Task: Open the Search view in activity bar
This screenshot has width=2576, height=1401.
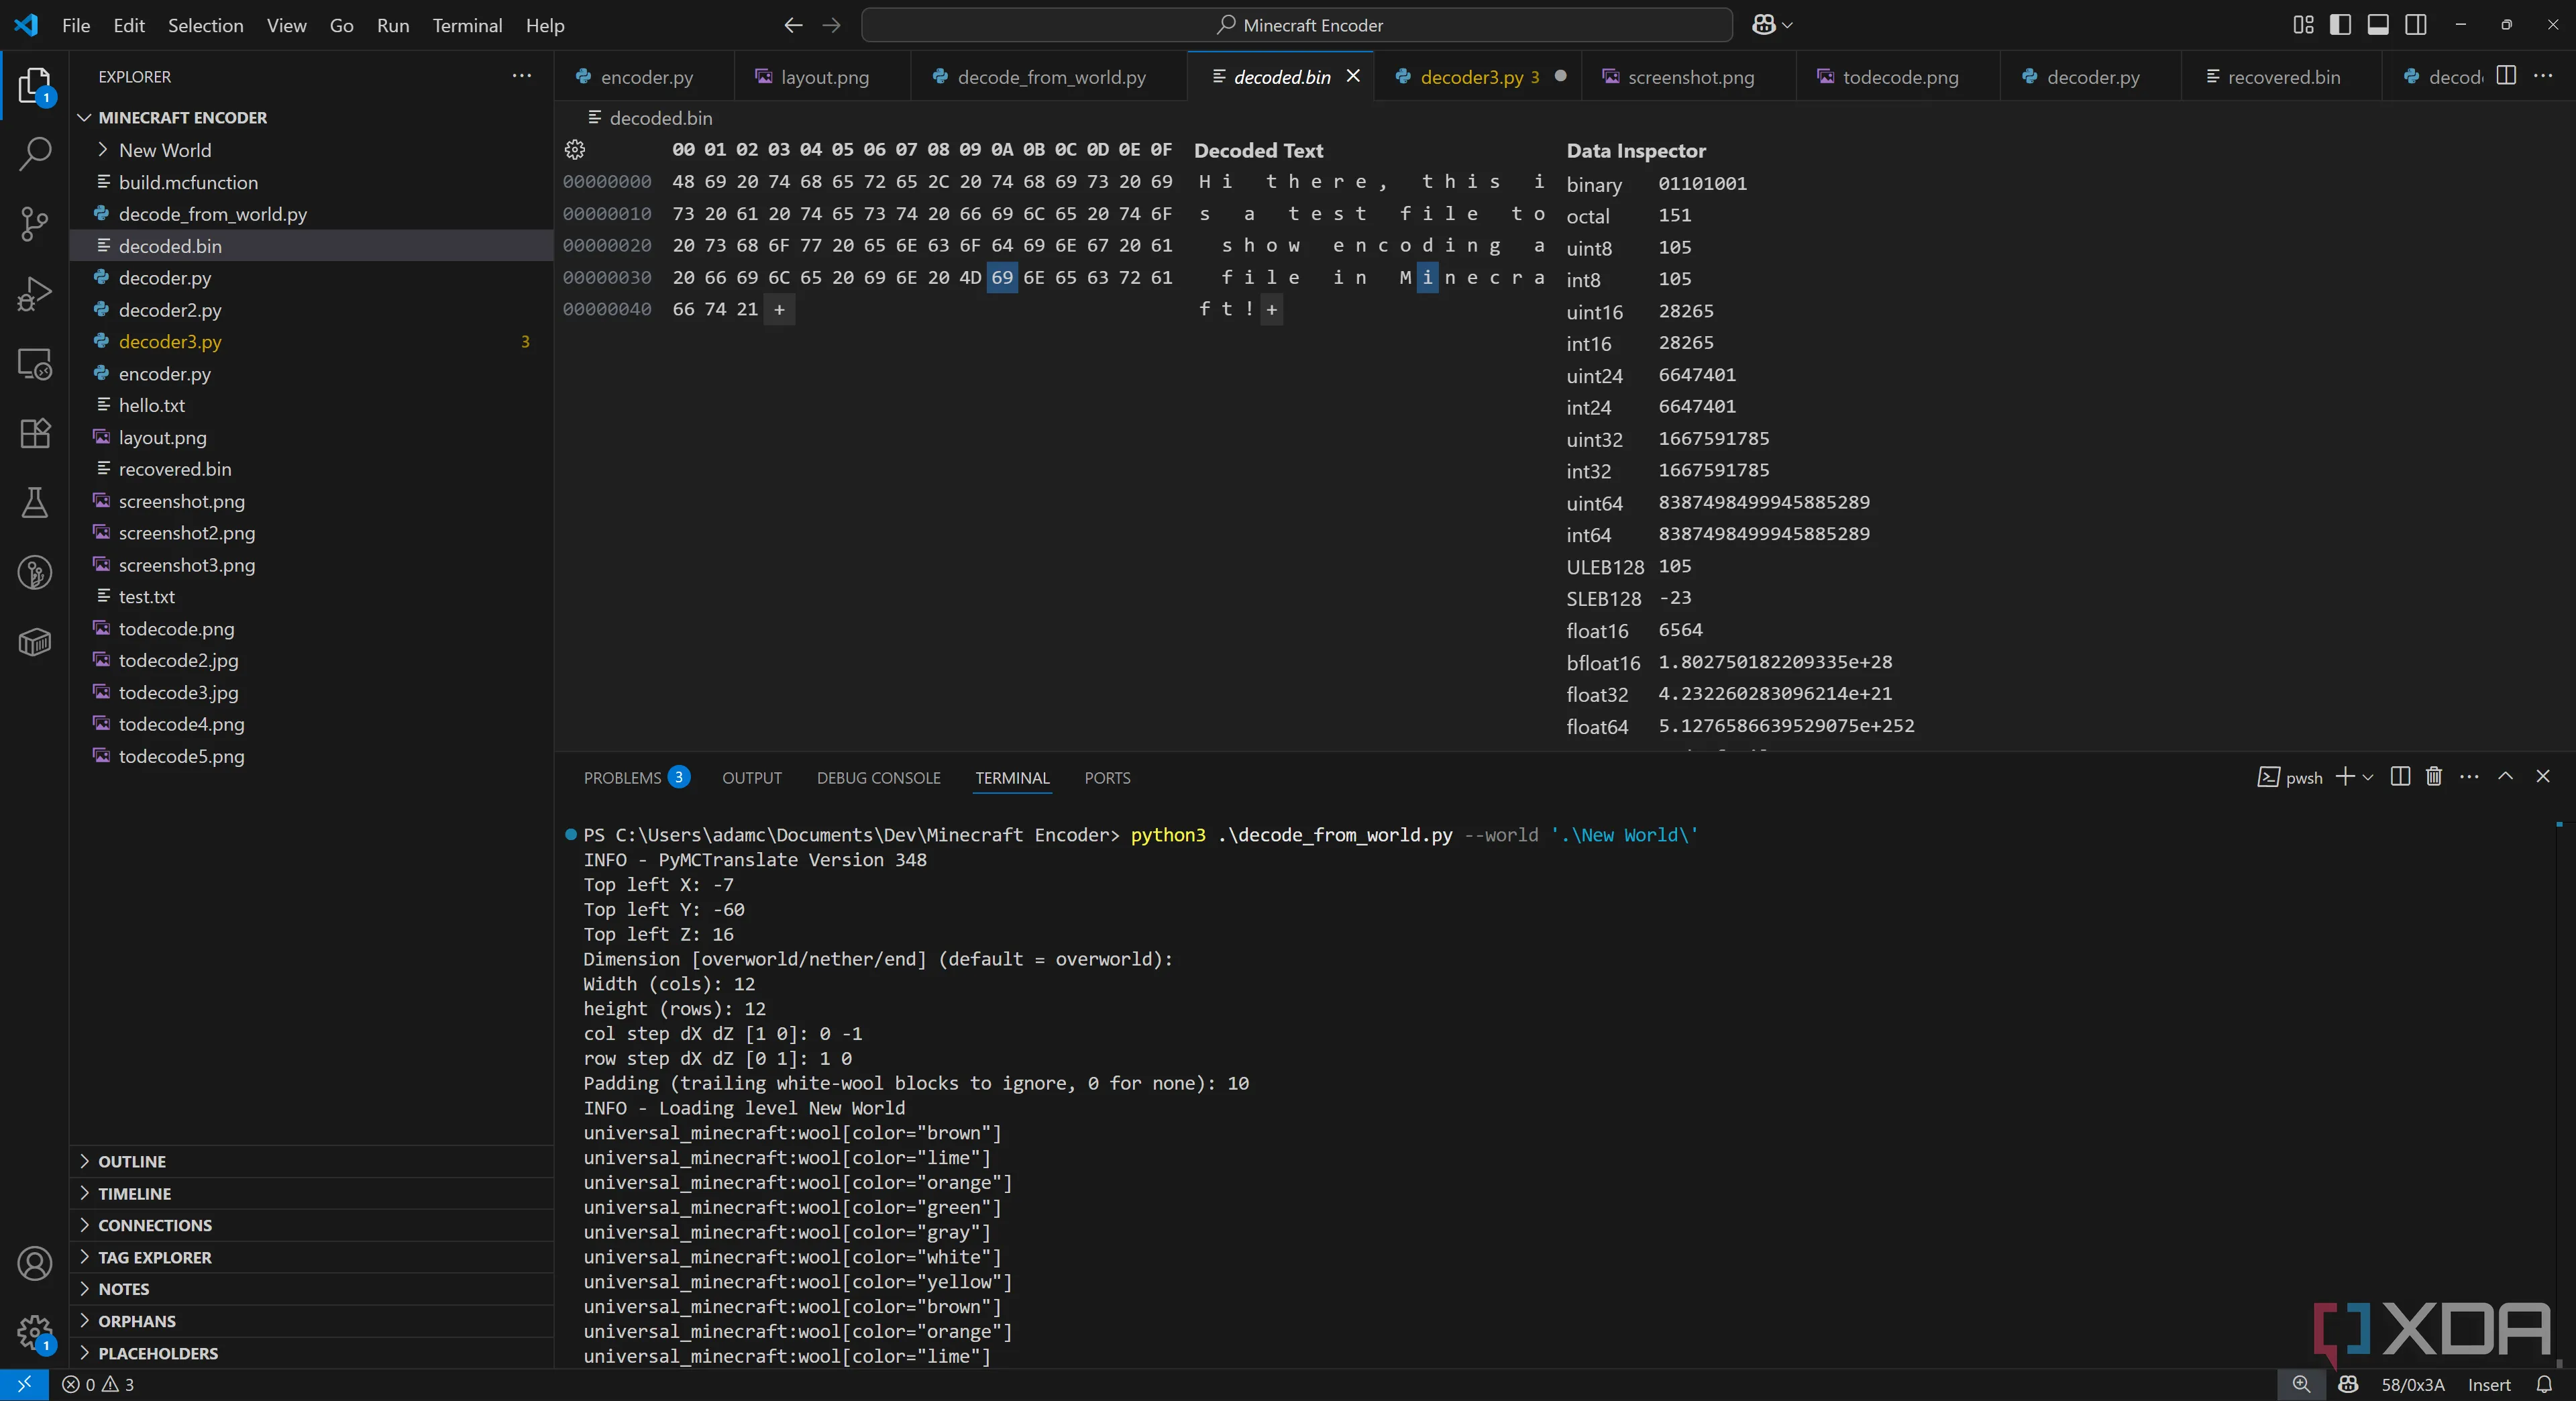Action: (34, 154)
